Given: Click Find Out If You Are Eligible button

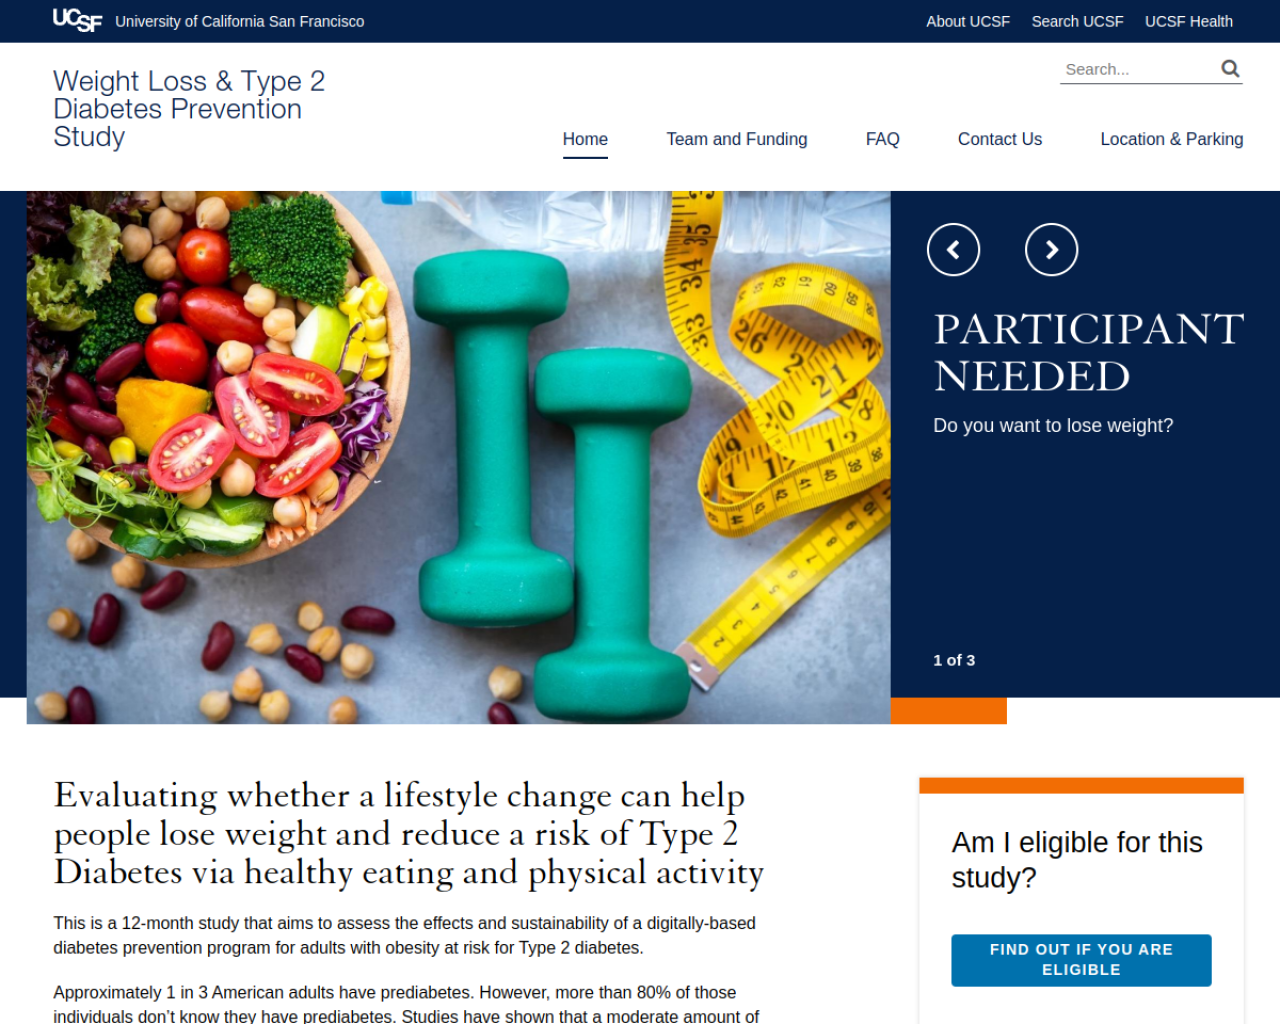Looking at the screenshot, I should tap(1081, 960).
